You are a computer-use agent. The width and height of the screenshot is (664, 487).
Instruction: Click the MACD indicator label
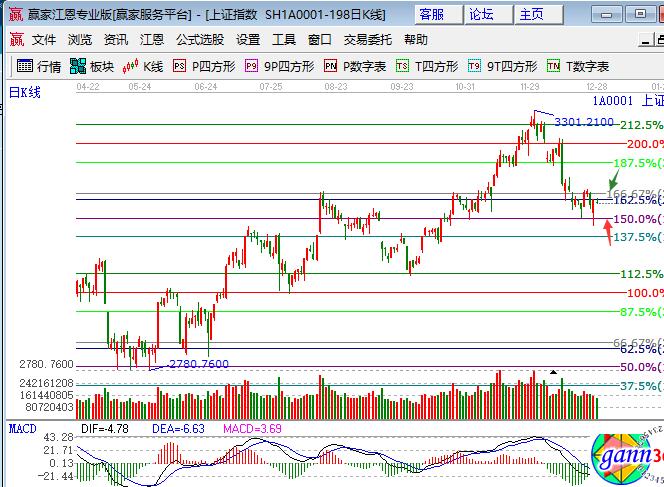[22, 429]
